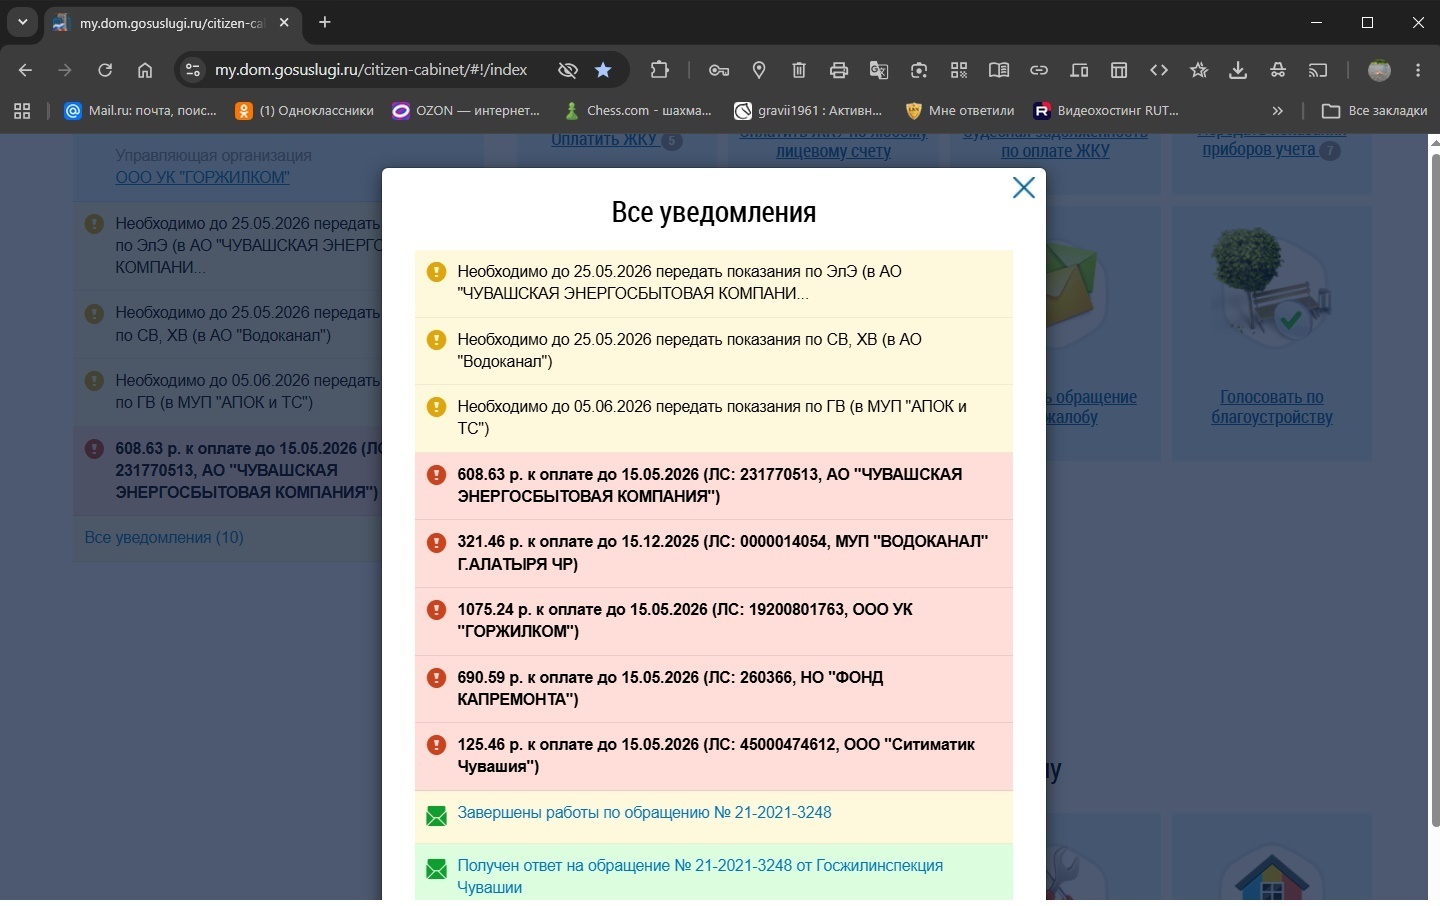Image resolution: width=1440 pixels, height=906 pixels.
Task: Open the Видеохостинг RUT bookmark
Action: coord(1106,111)
